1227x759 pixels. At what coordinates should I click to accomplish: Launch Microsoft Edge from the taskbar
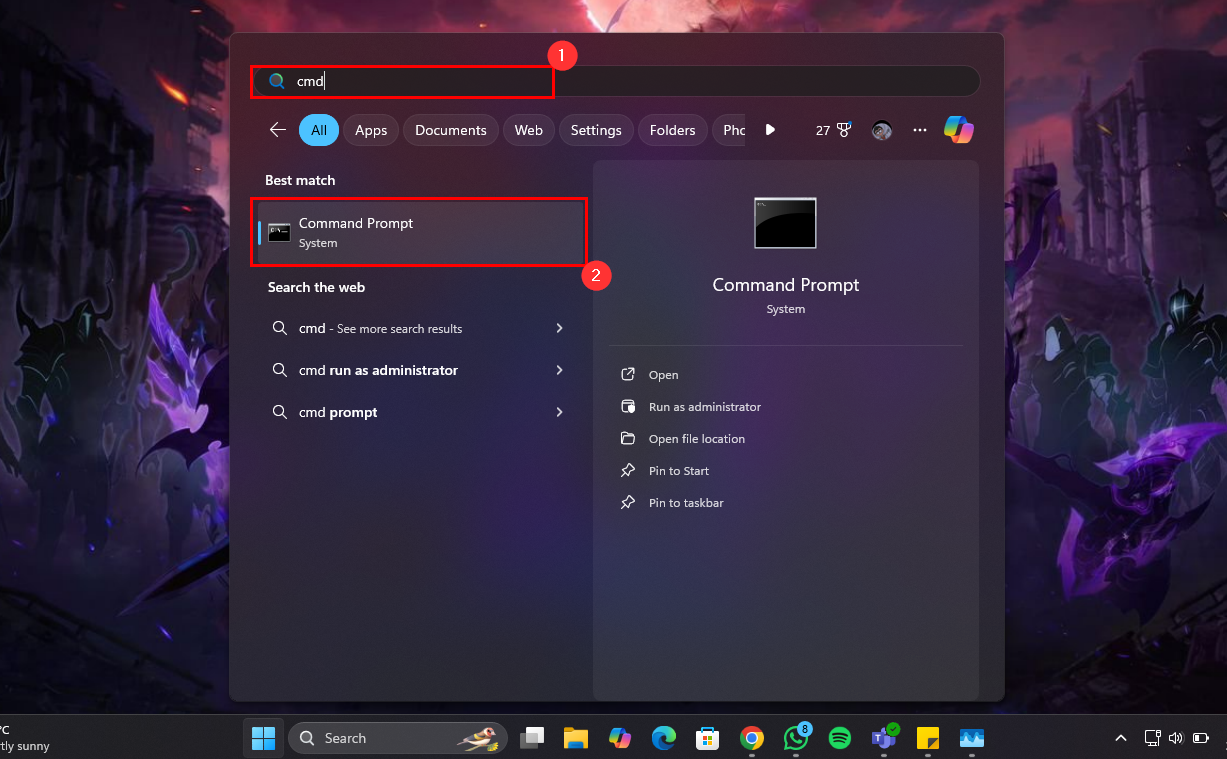click(x=664, y=738)
